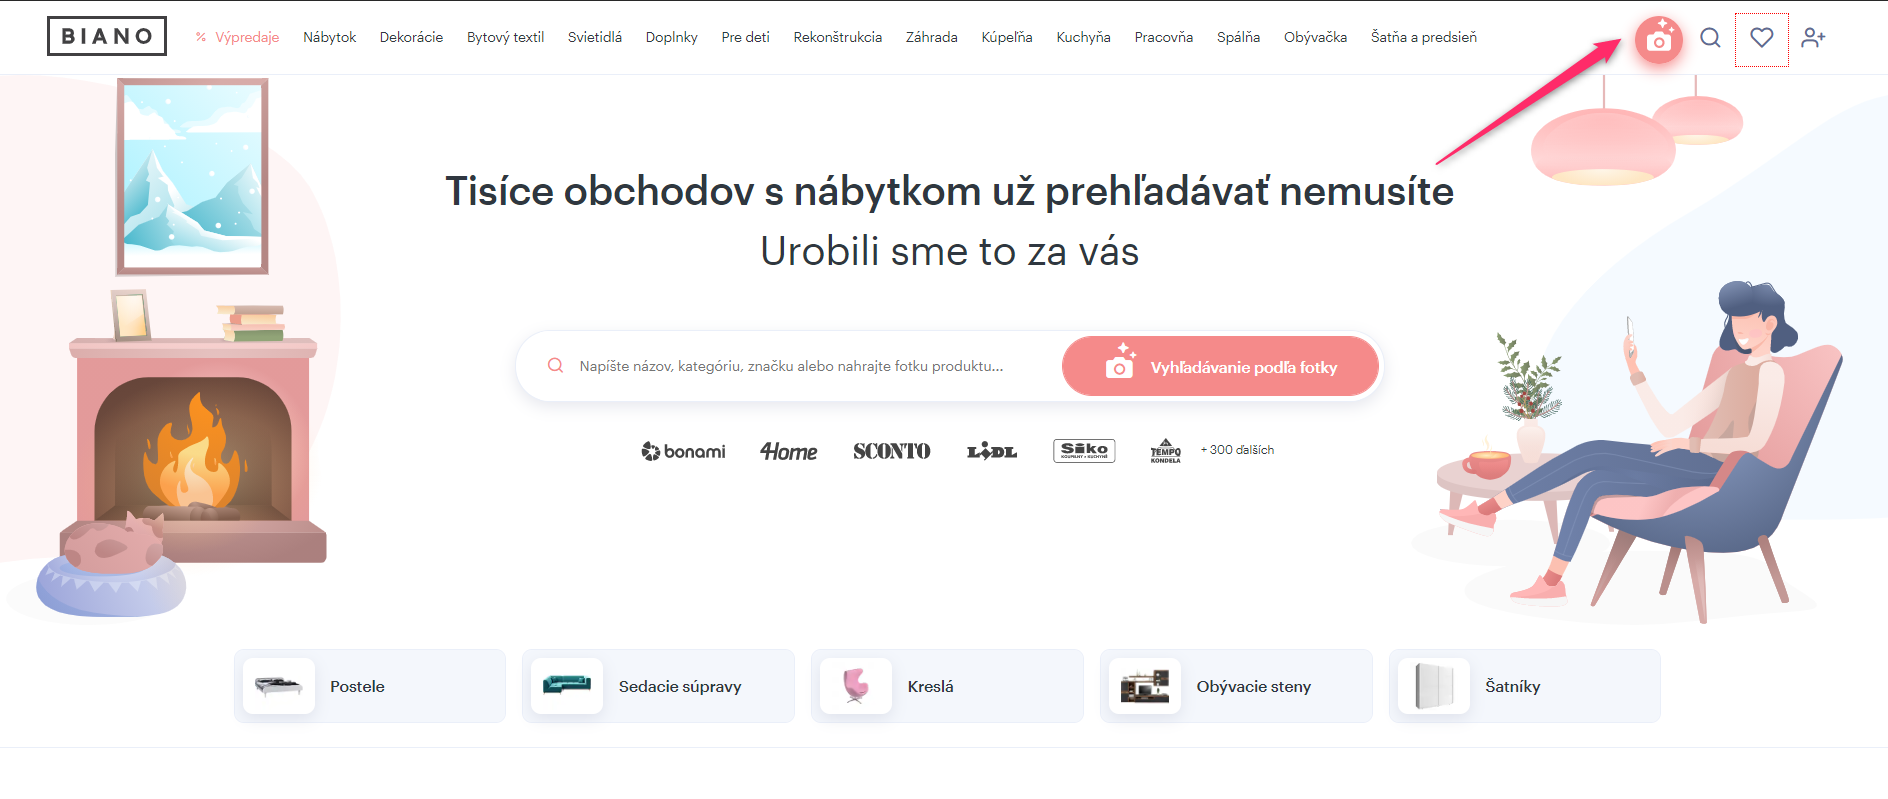Open search via magnifier icon in header
Viewport: 1888px width, 799px height.
coord(1710,38)
